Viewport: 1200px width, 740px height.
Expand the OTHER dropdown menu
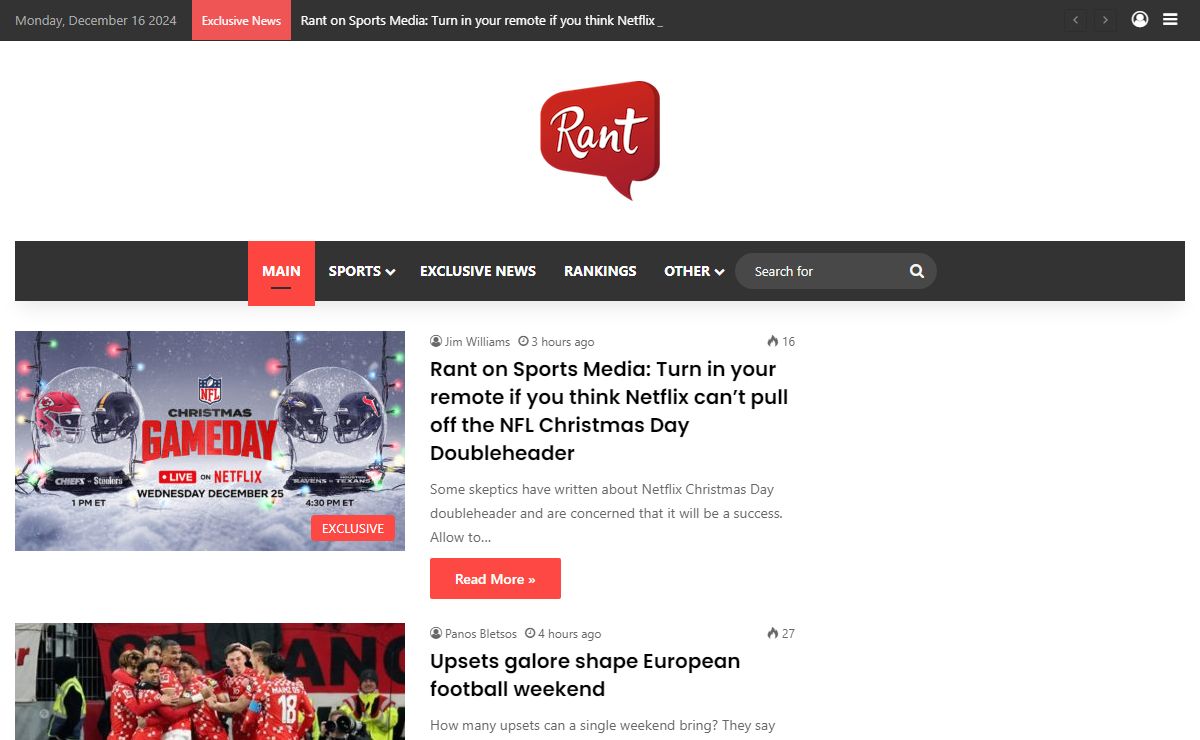point(694,271)
